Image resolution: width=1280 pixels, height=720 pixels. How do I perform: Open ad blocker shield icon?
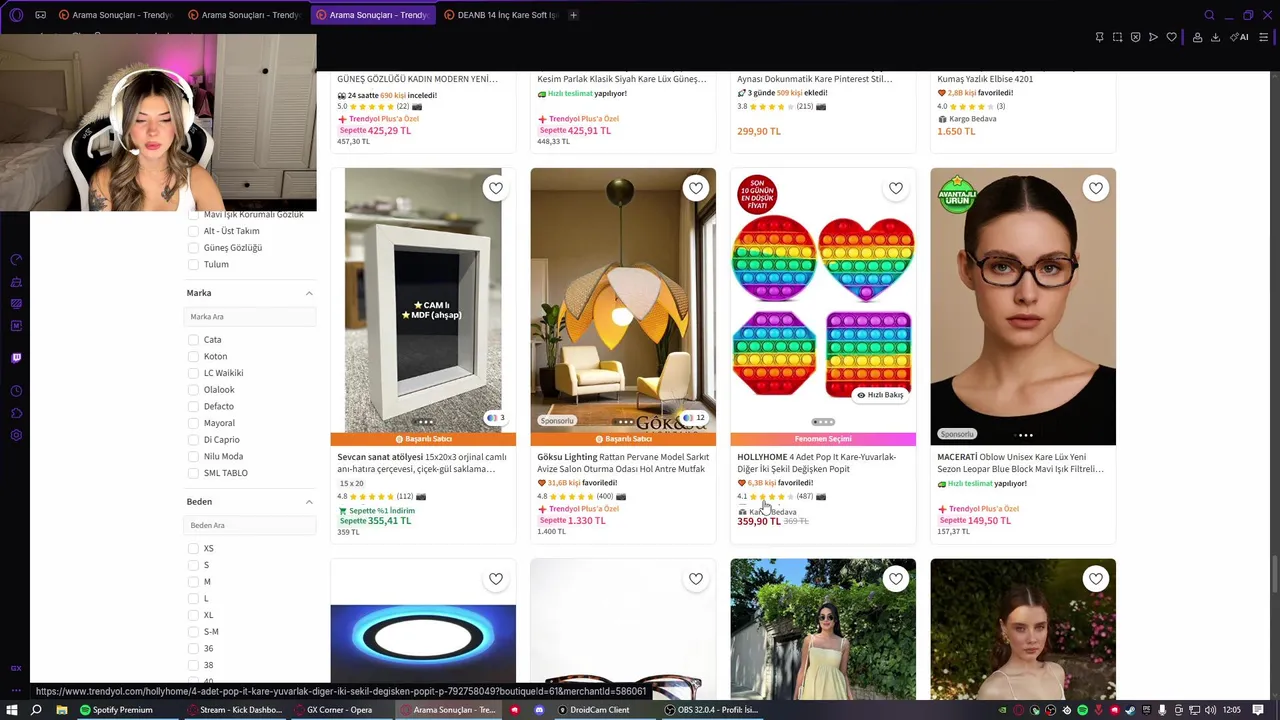(1135, 37)
